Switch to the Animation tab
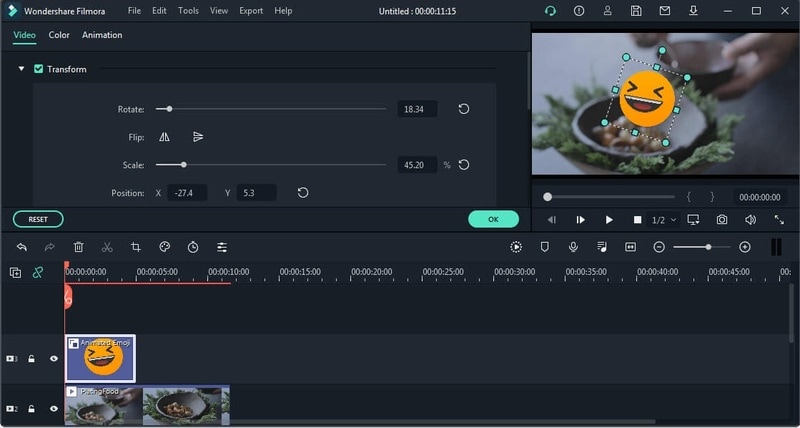The image size is (800, 428). click(102, 35)
